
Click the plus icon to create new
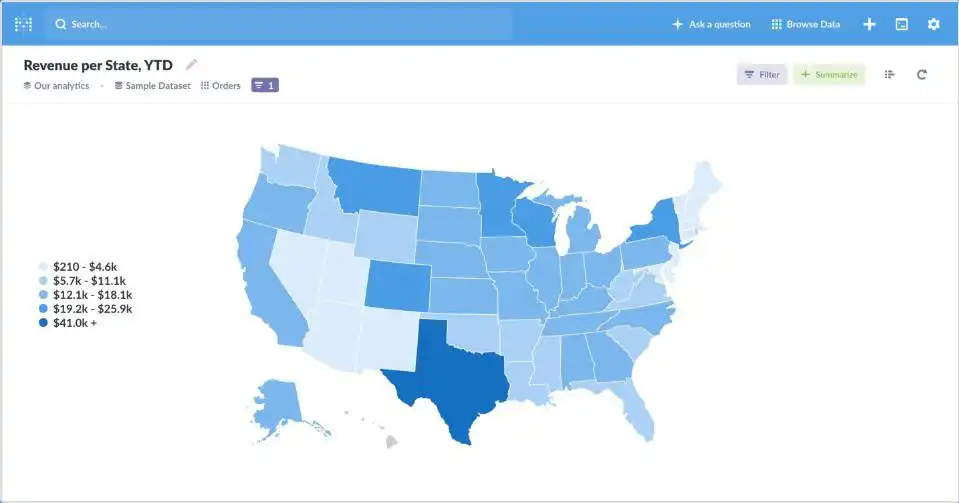[870, 24]
